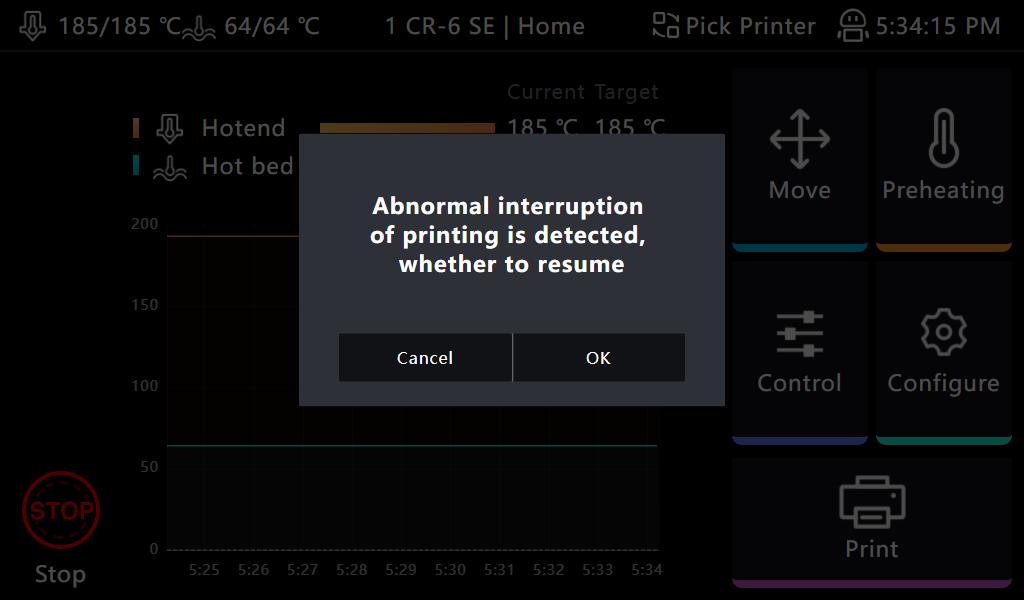Tap the 185/185 °C hotend temperature readout

(119, 26)
